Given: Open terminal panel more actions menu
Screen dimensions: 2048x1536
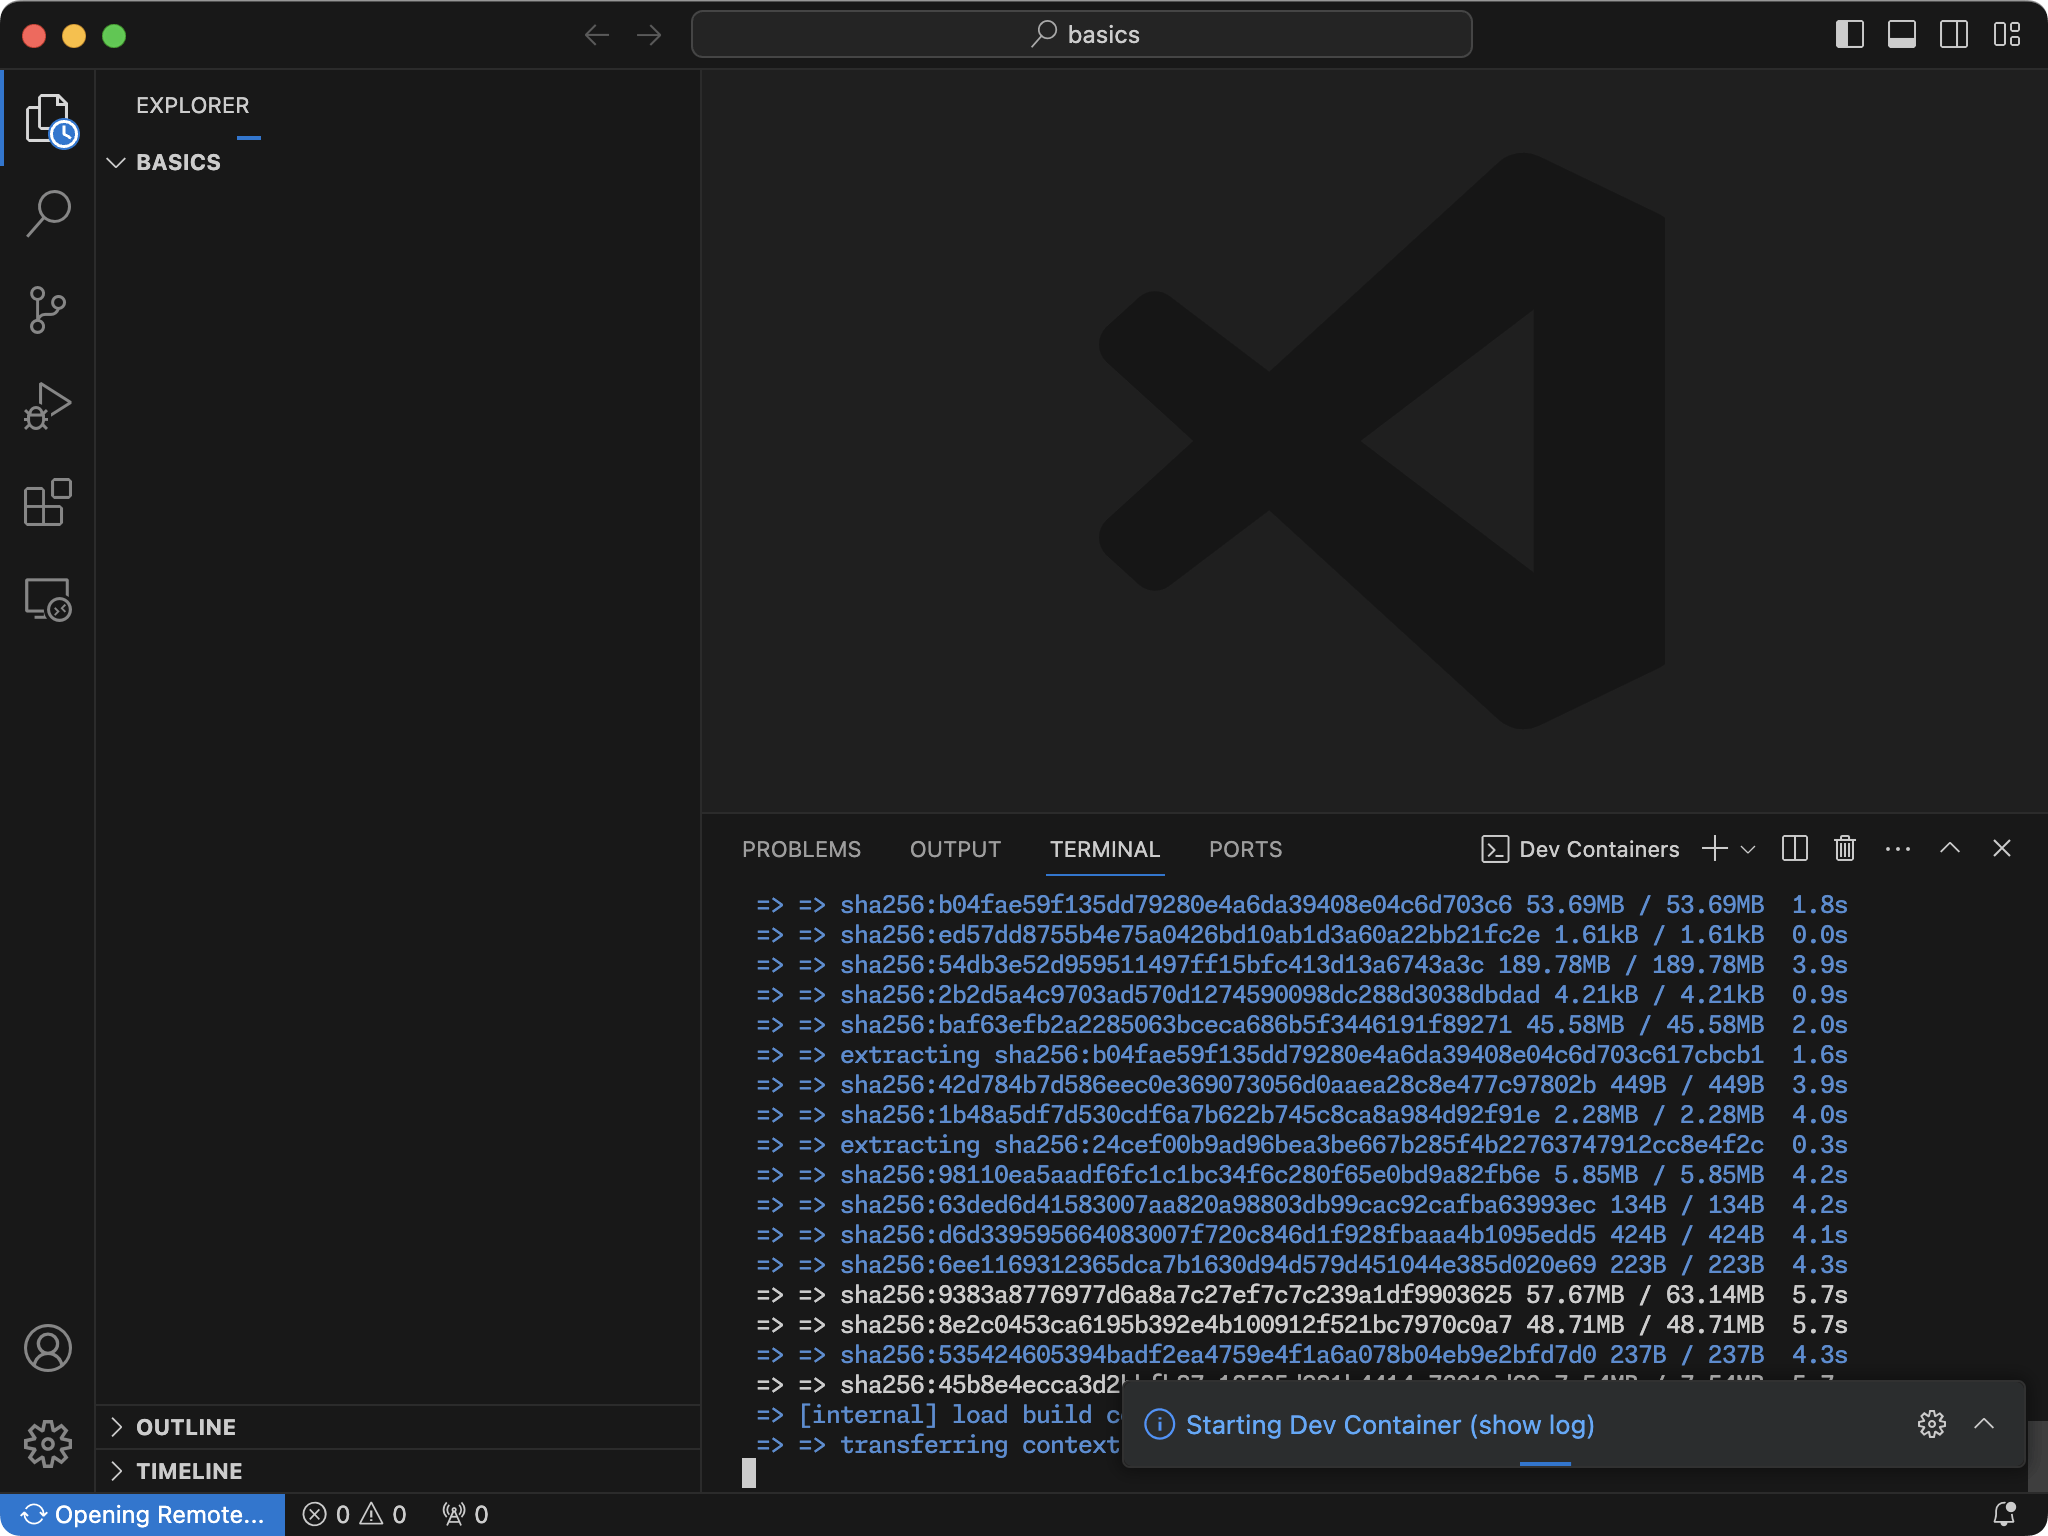Looking at the screenshot, I should click(x=1898, y=849).
